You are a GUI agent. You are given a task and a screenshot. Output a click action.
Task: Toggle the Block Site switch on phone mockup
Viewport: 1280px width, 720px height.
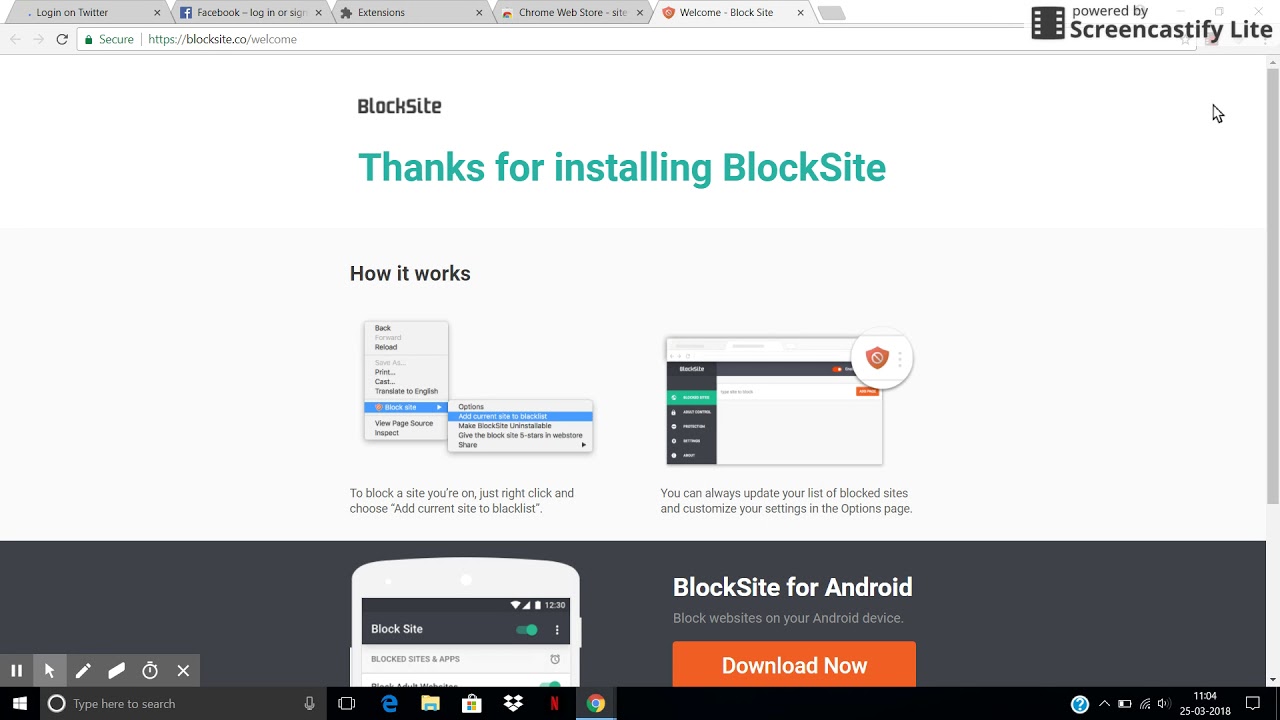pyautogui.click(x=527, y=629)
